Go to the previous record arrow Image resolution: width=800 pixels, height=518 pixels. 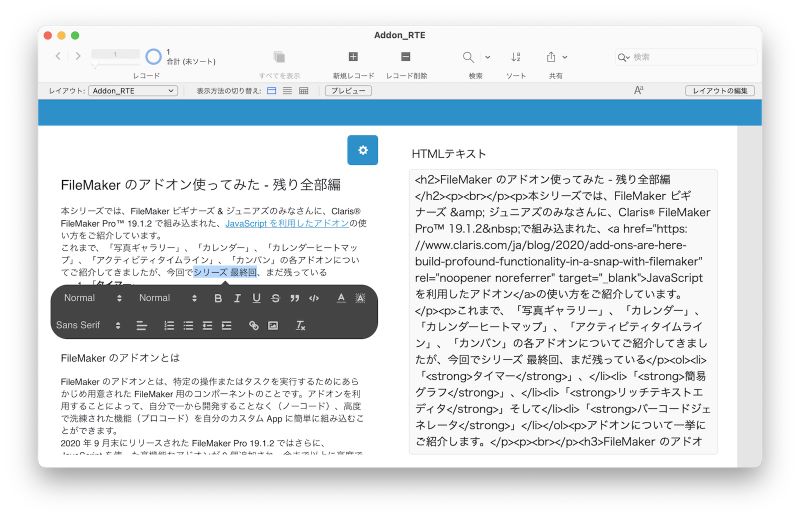coord(59,56)
